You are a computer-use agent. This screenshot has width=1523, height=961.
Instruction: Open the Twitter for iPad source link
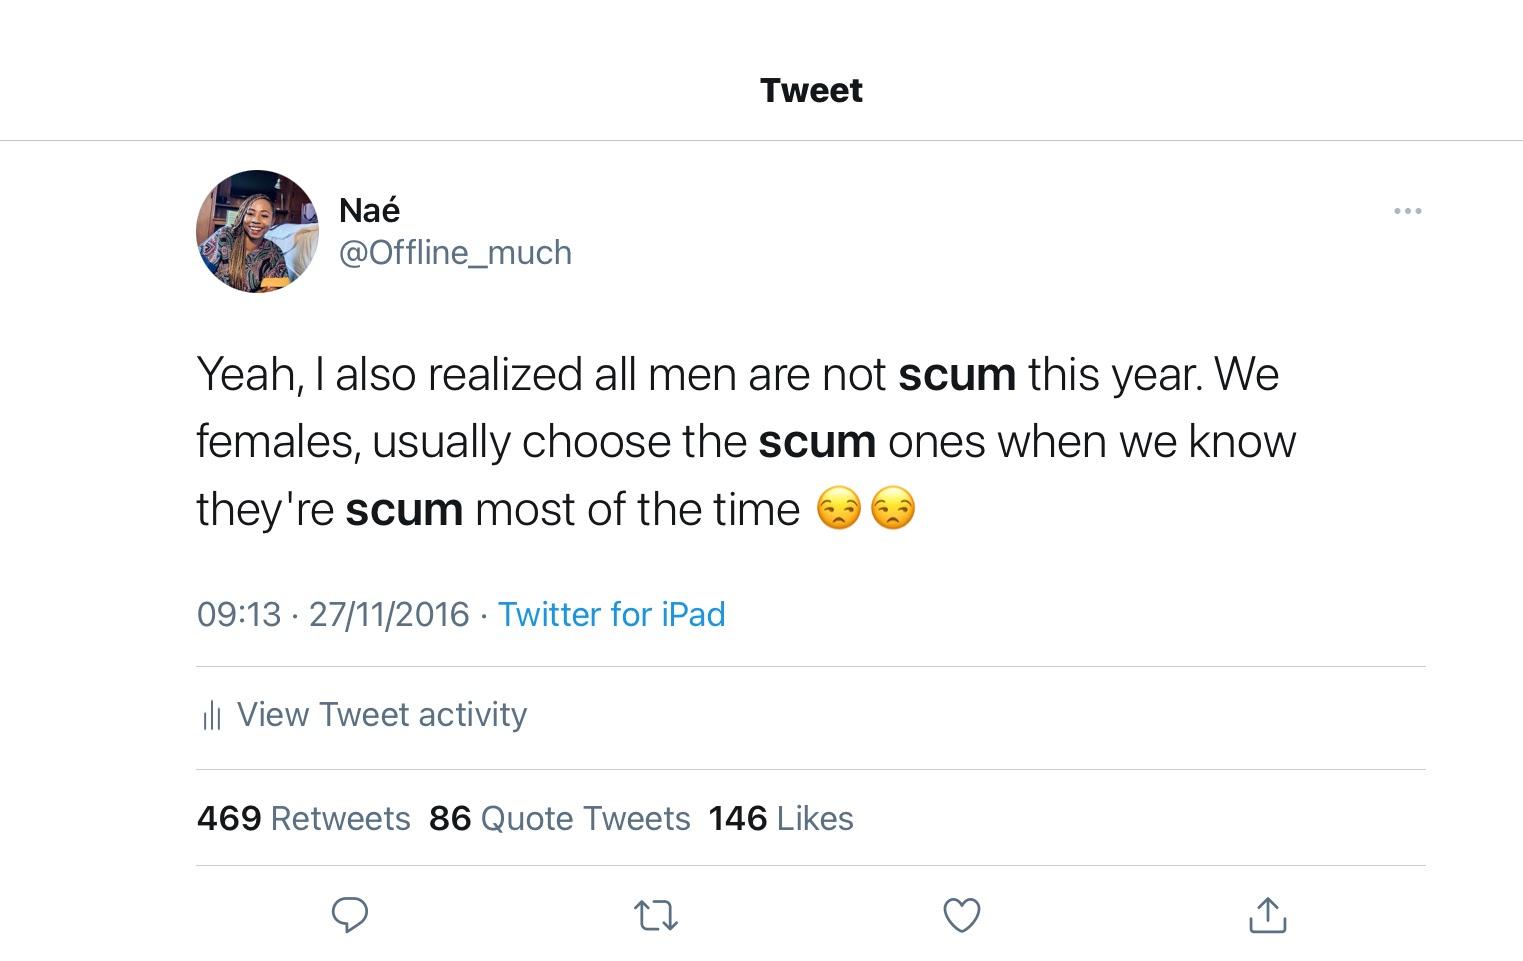pyautogui.click(x=611, y=614)
